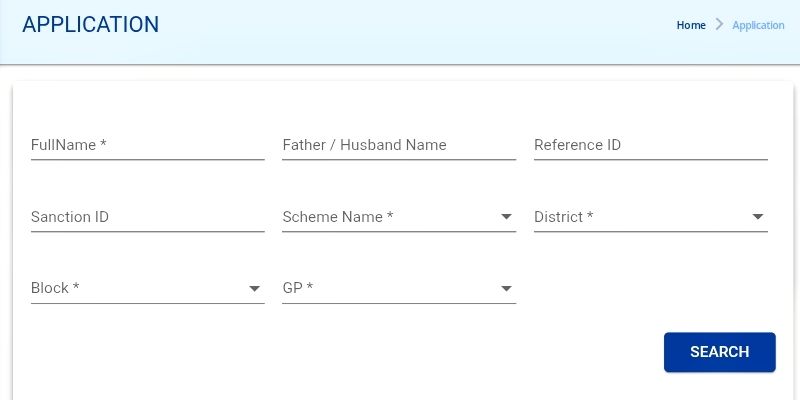Click the breadcrumb chevron separator icon

[x=719, y=25]
